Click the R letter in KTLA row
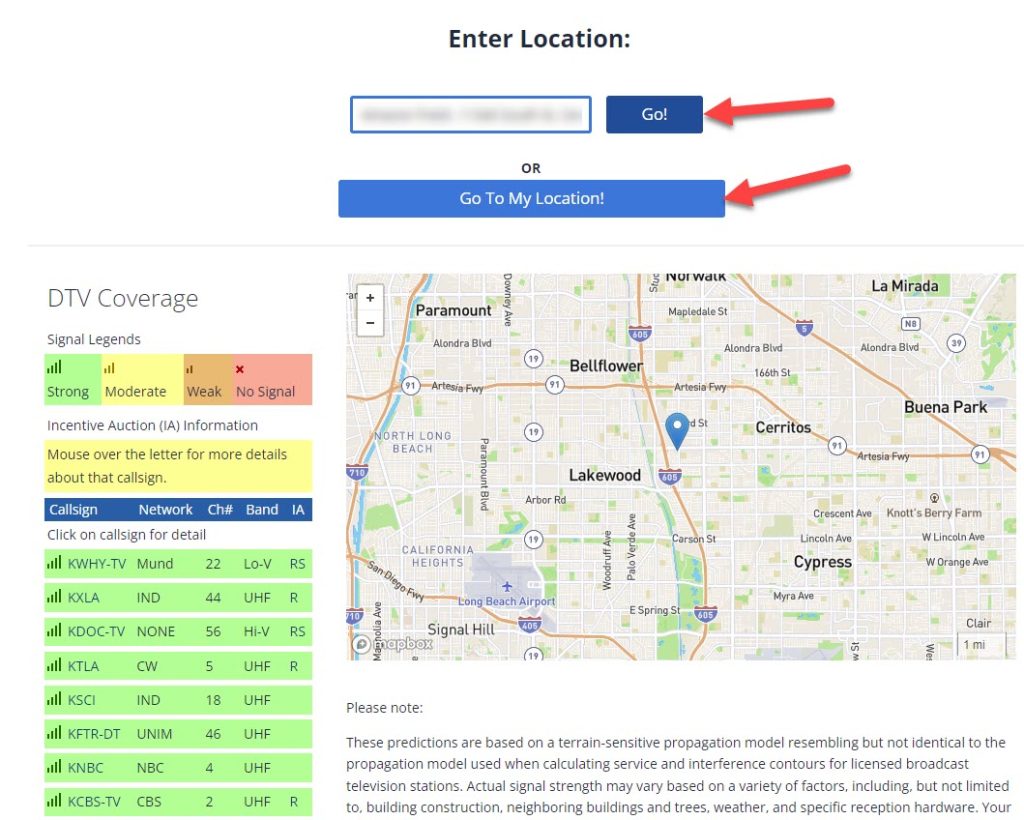 (x=294, y=666)
